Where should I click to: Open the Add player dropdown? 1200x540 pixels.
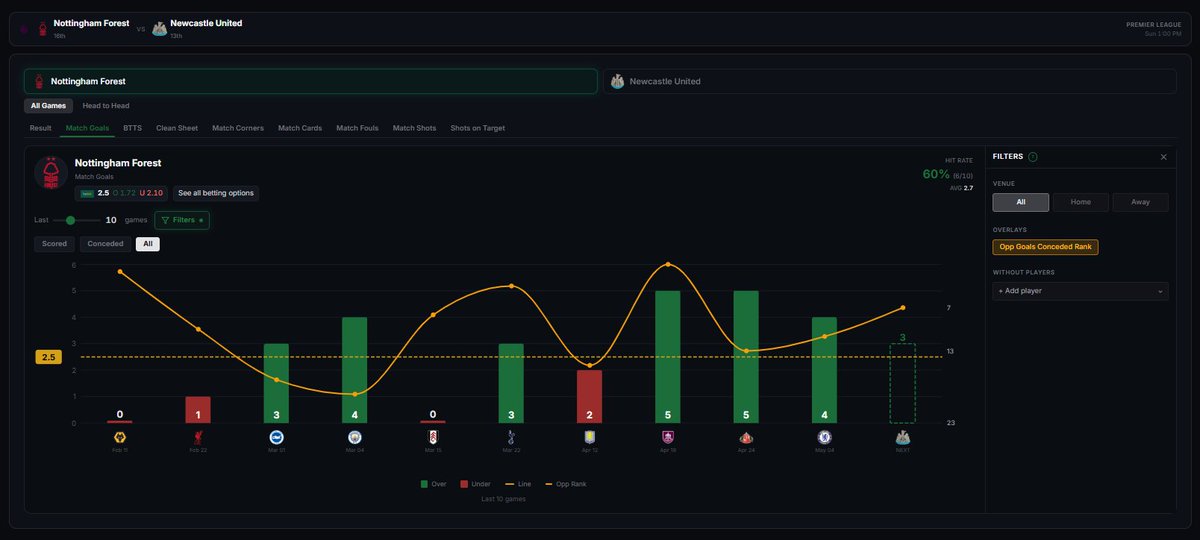(x=1080, y=291)
